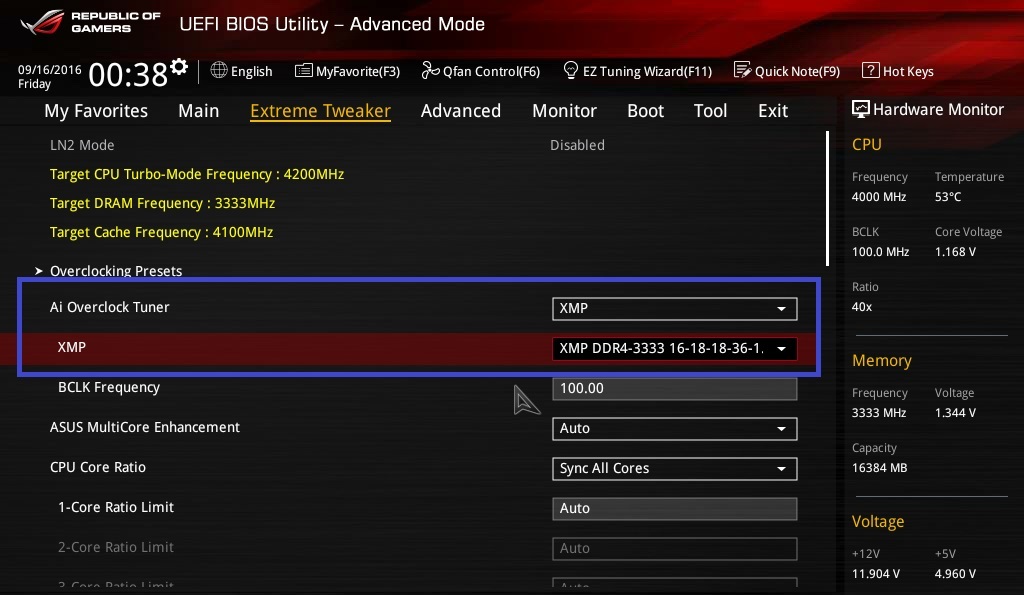Viewport: 1024px width, 595px height.
Task: Select the XMP setting row label
Action: (x=72, y=347)
